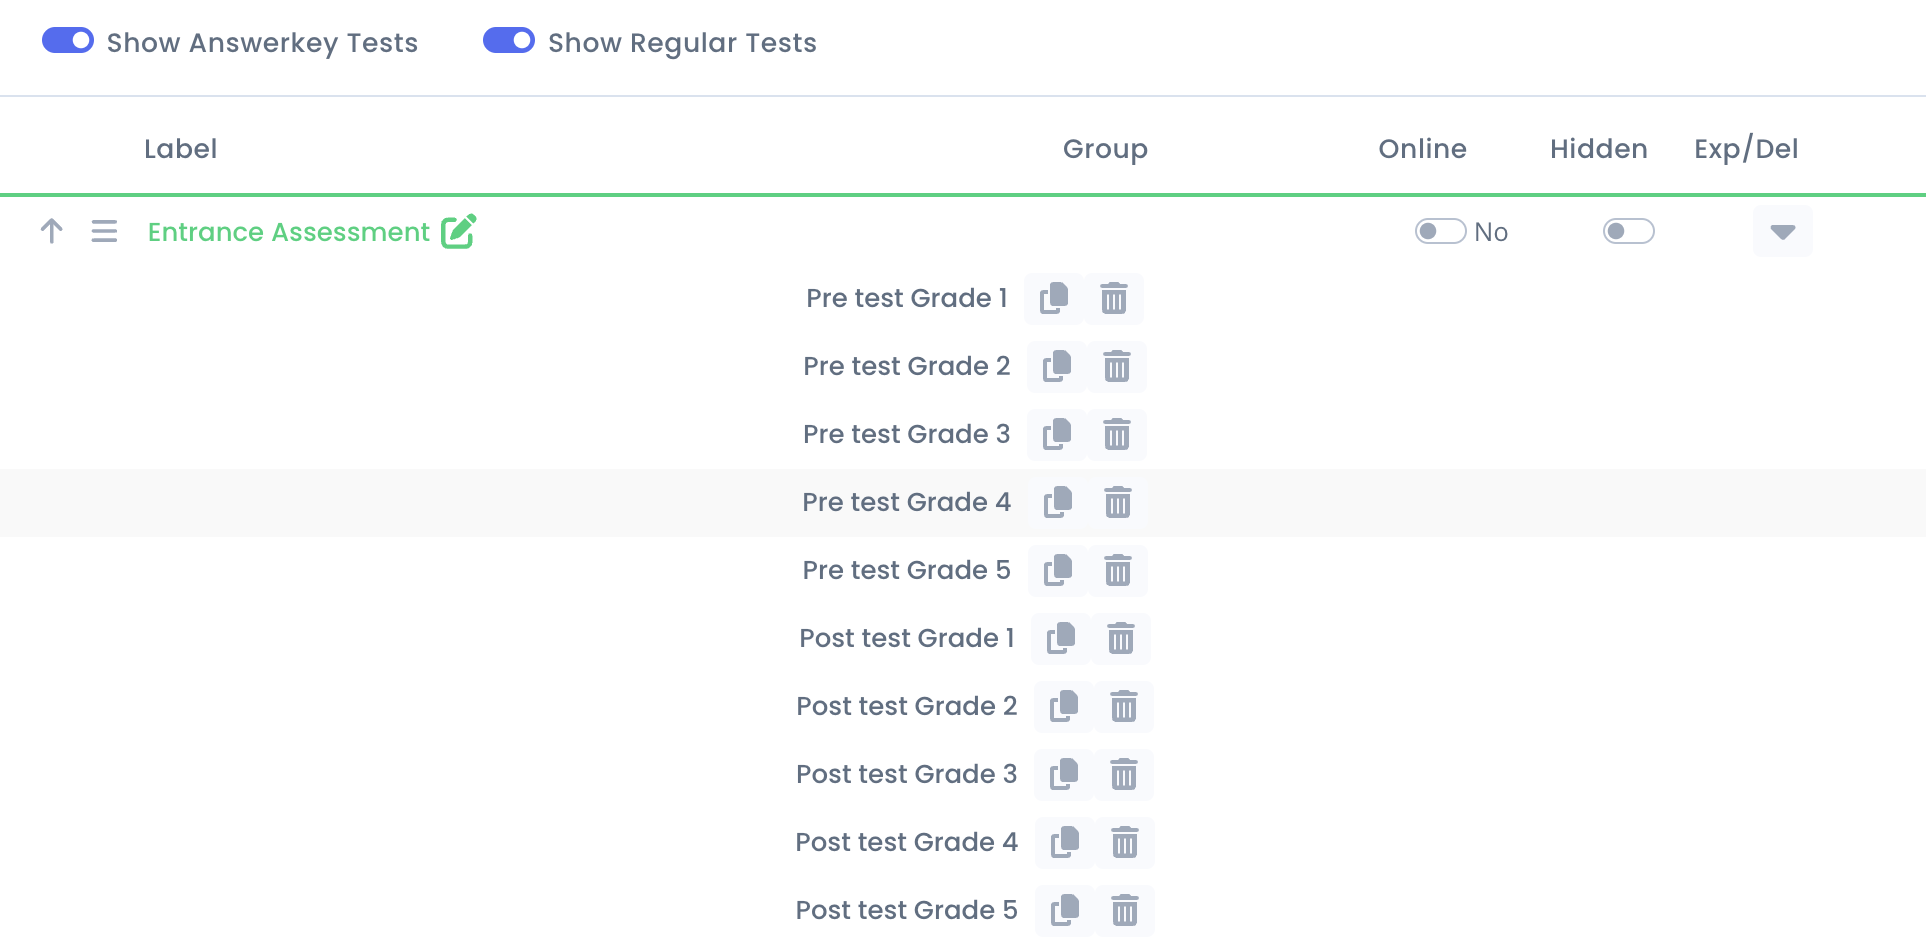This screenshot has height=938, width=1926.
Task: Edit the Entrance Assessment label
Action: coord(459,231)
